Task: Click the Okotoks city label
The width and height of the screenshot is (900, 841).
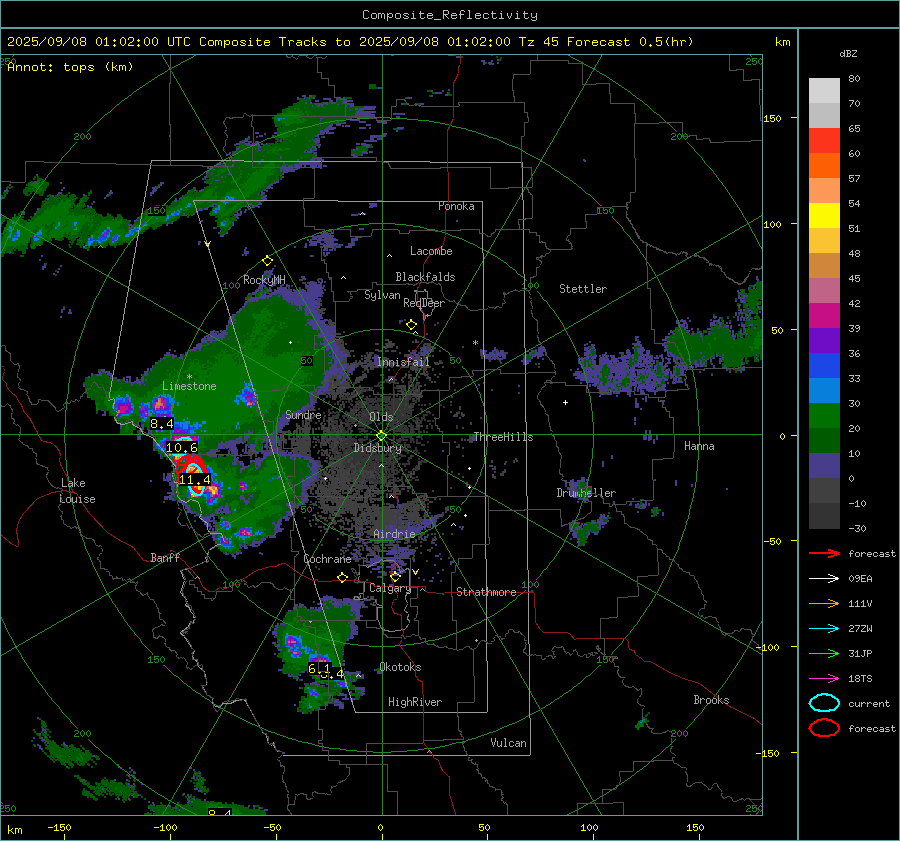Action: (x=400, y=667)
